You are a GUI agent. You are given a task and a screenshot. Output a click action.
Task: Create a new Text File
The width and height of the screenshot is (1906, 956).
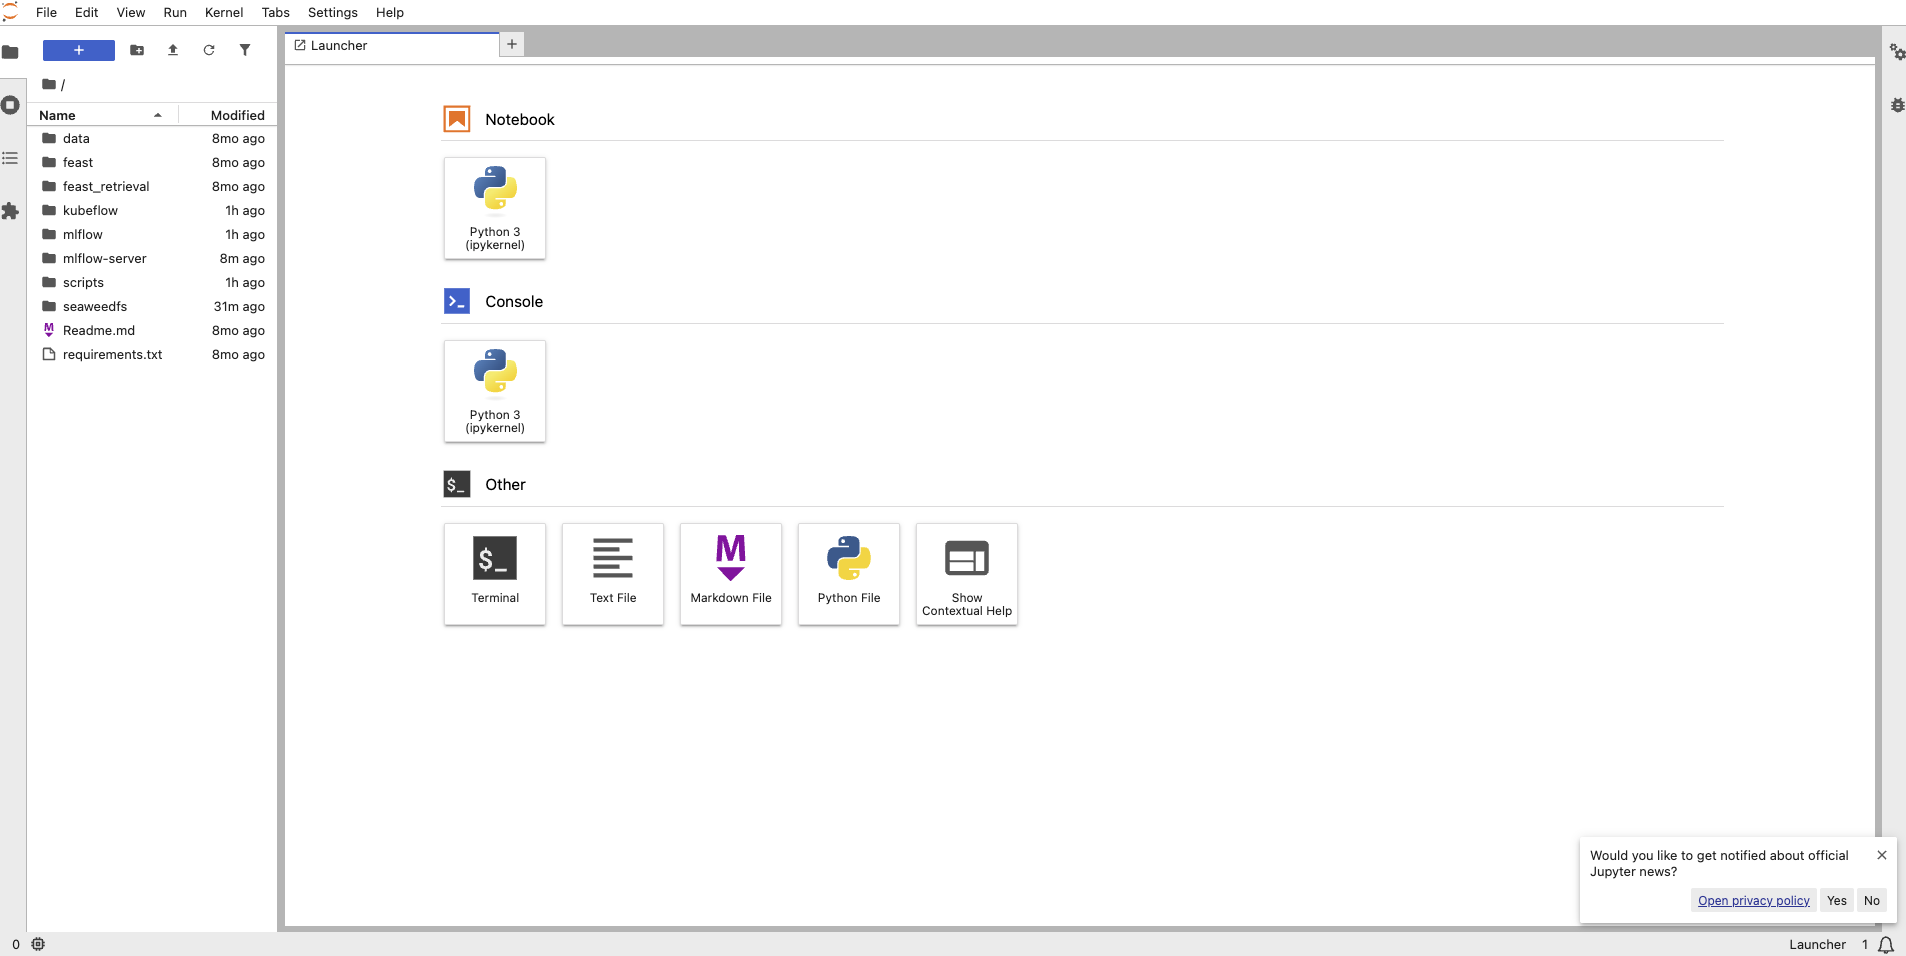point(613,574)
